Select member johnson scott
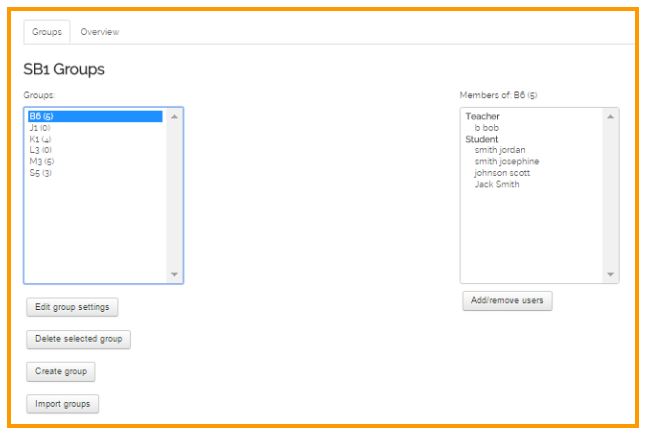This screenshot has height=436, width=646. [502, 173]
